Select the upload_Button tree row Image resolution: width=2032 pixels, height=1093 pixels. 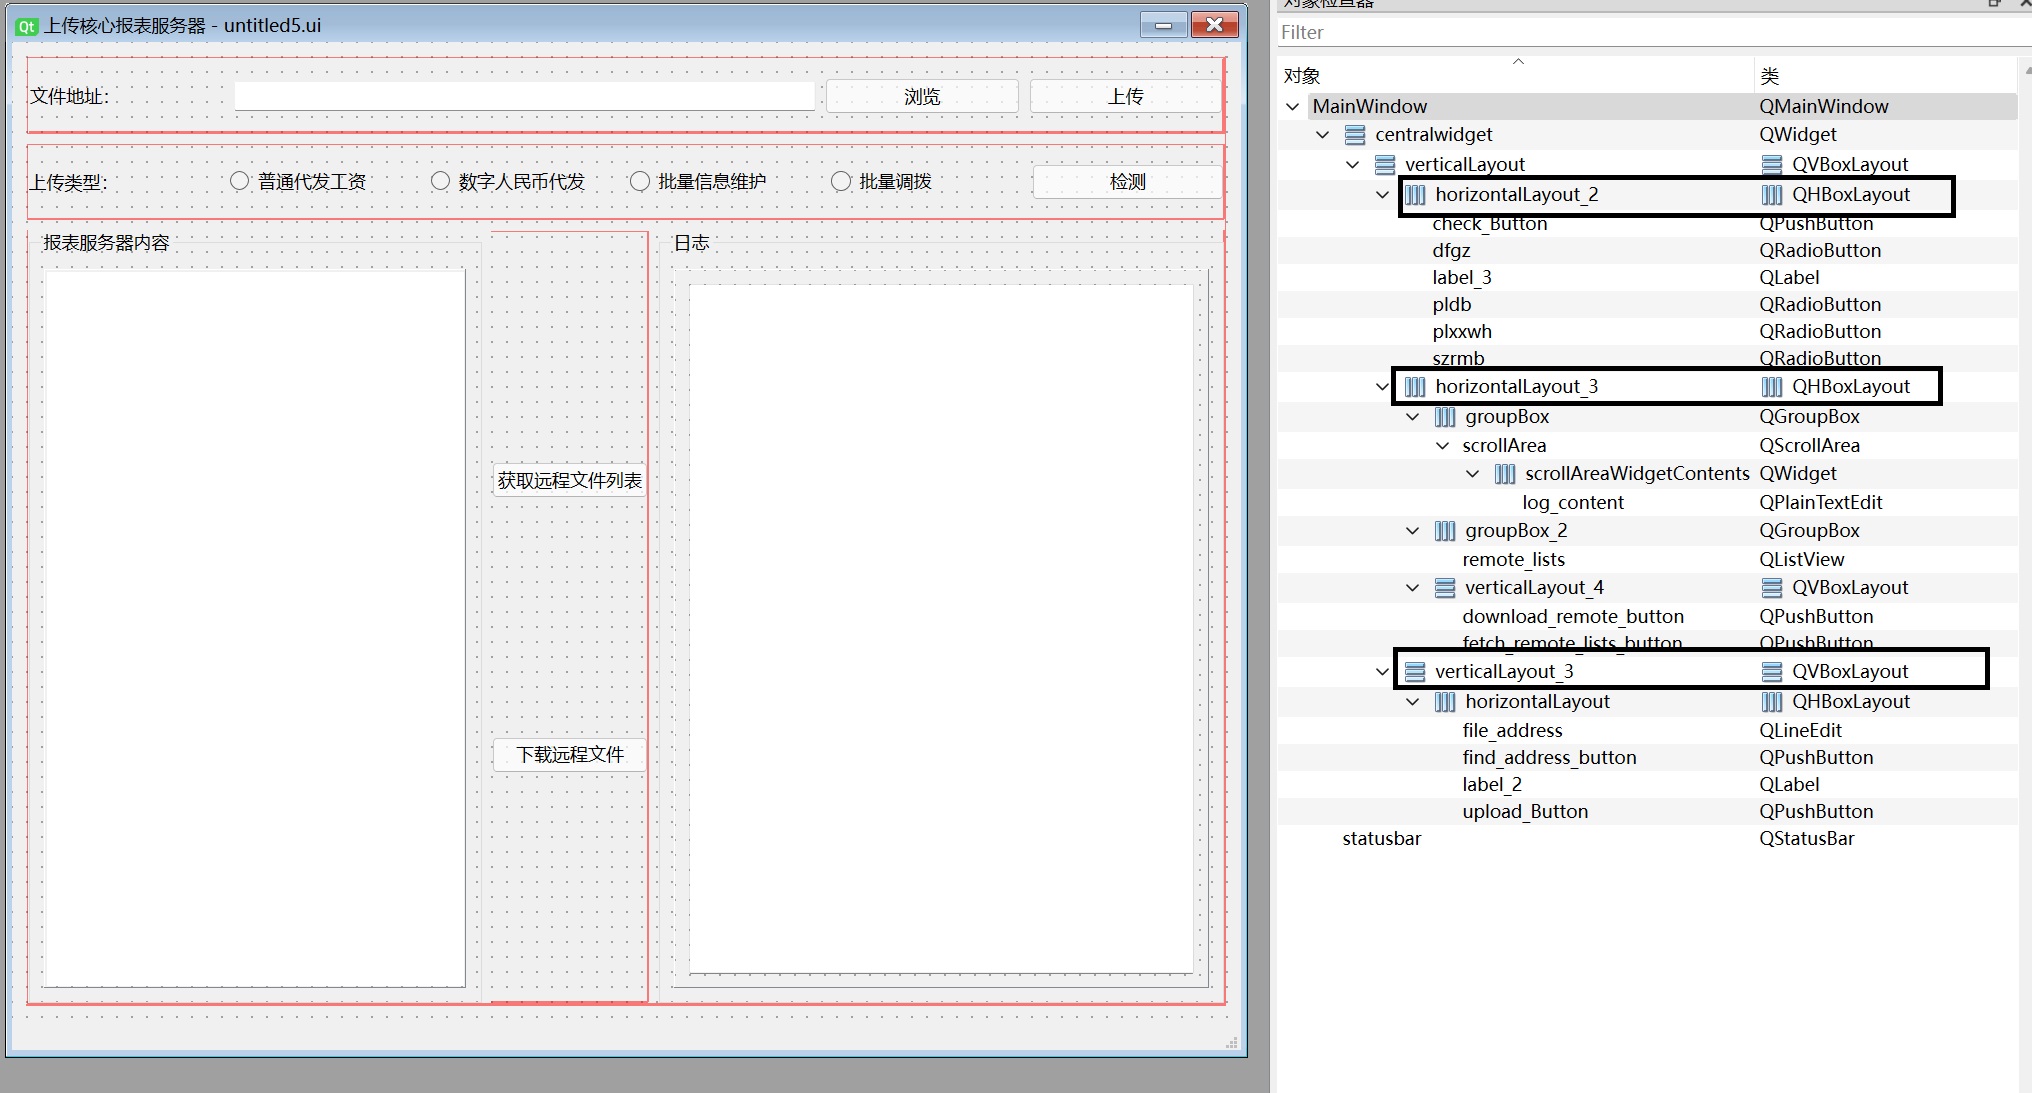(1647, 812)
